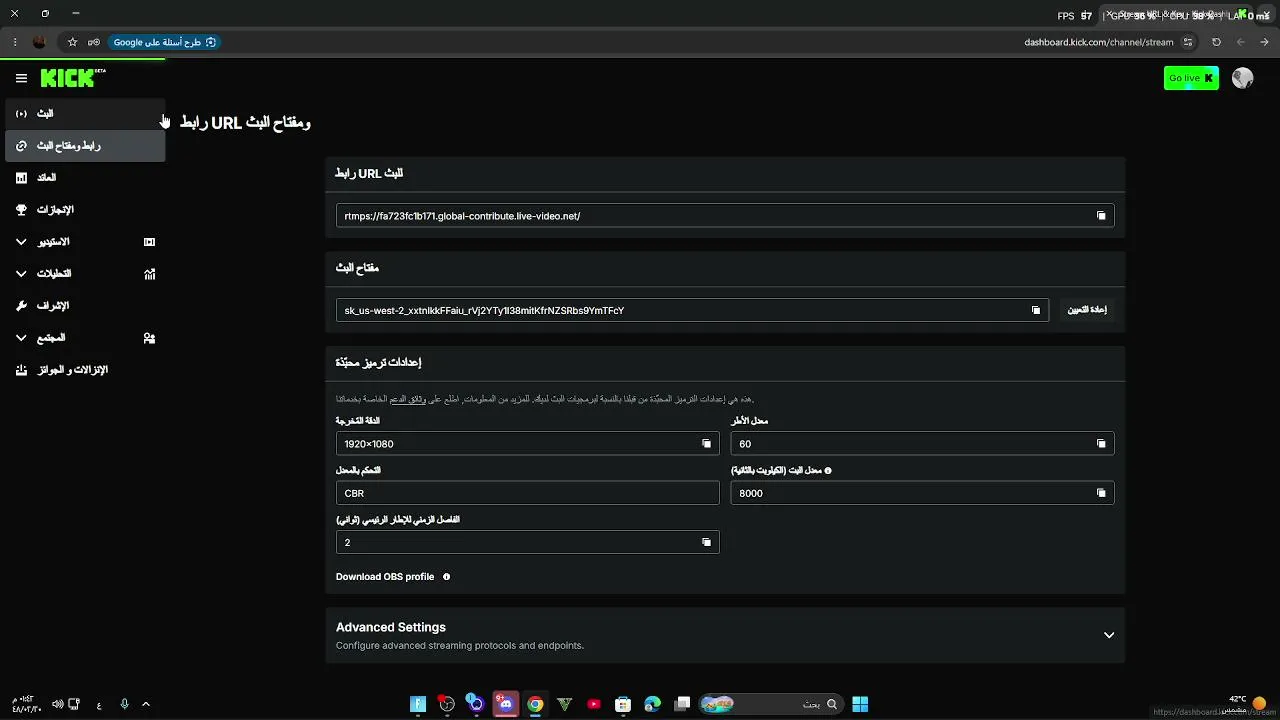This screenshot has width=1280, height=720.
Task: Click the info icon beside Download OBS profile
Action: [x=446, y=577]
